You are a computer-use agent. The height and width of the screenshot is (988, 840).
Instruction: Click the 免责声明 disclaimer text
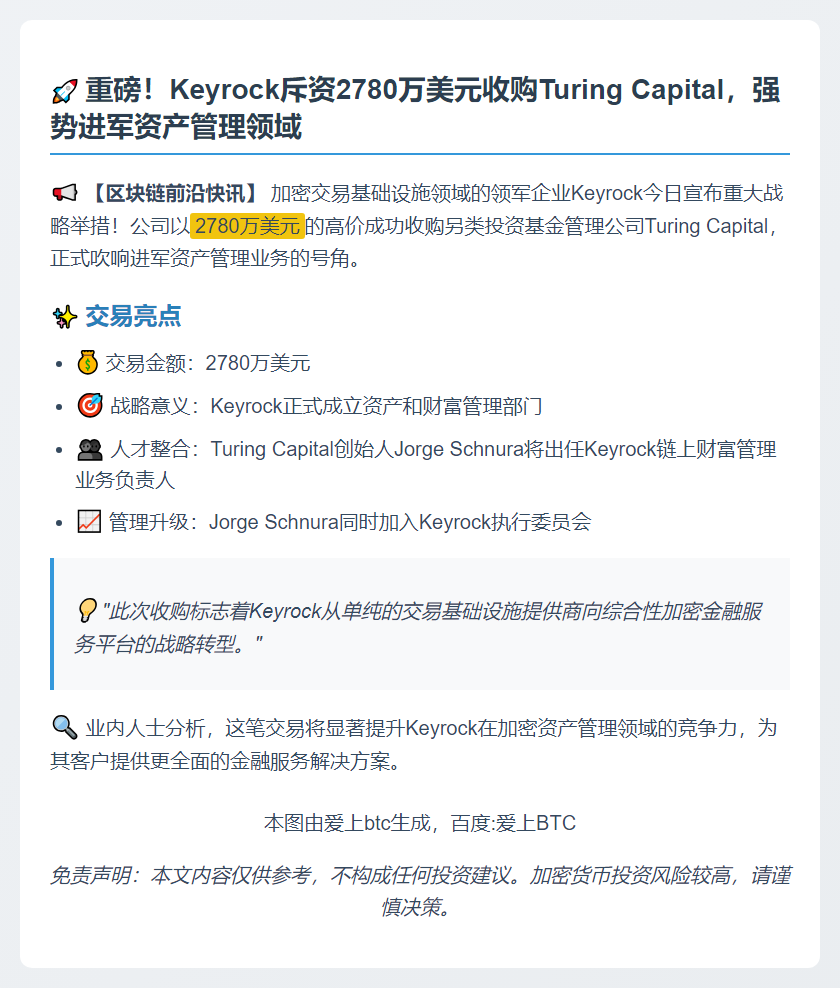pyautogui.click(x=420, y=891)
